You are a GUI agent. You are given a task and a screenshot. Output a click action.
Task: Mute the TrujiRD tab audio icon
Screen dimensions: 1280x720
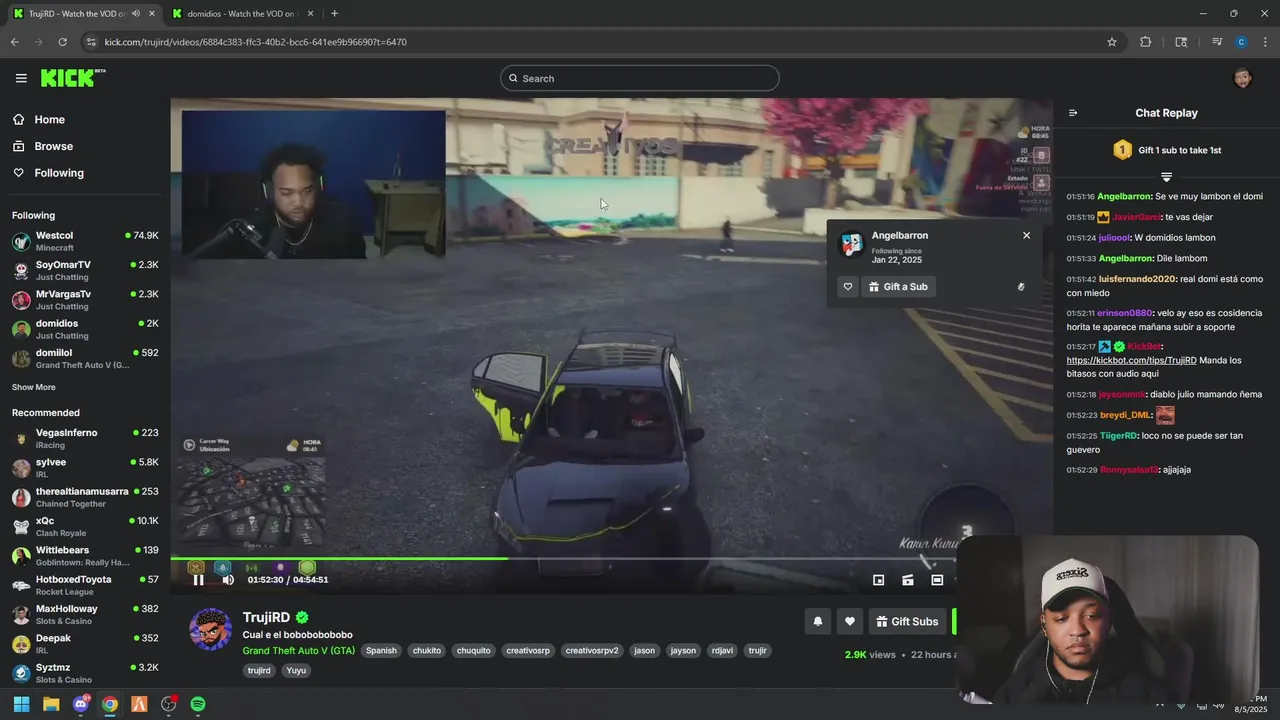tap(135, 14)
